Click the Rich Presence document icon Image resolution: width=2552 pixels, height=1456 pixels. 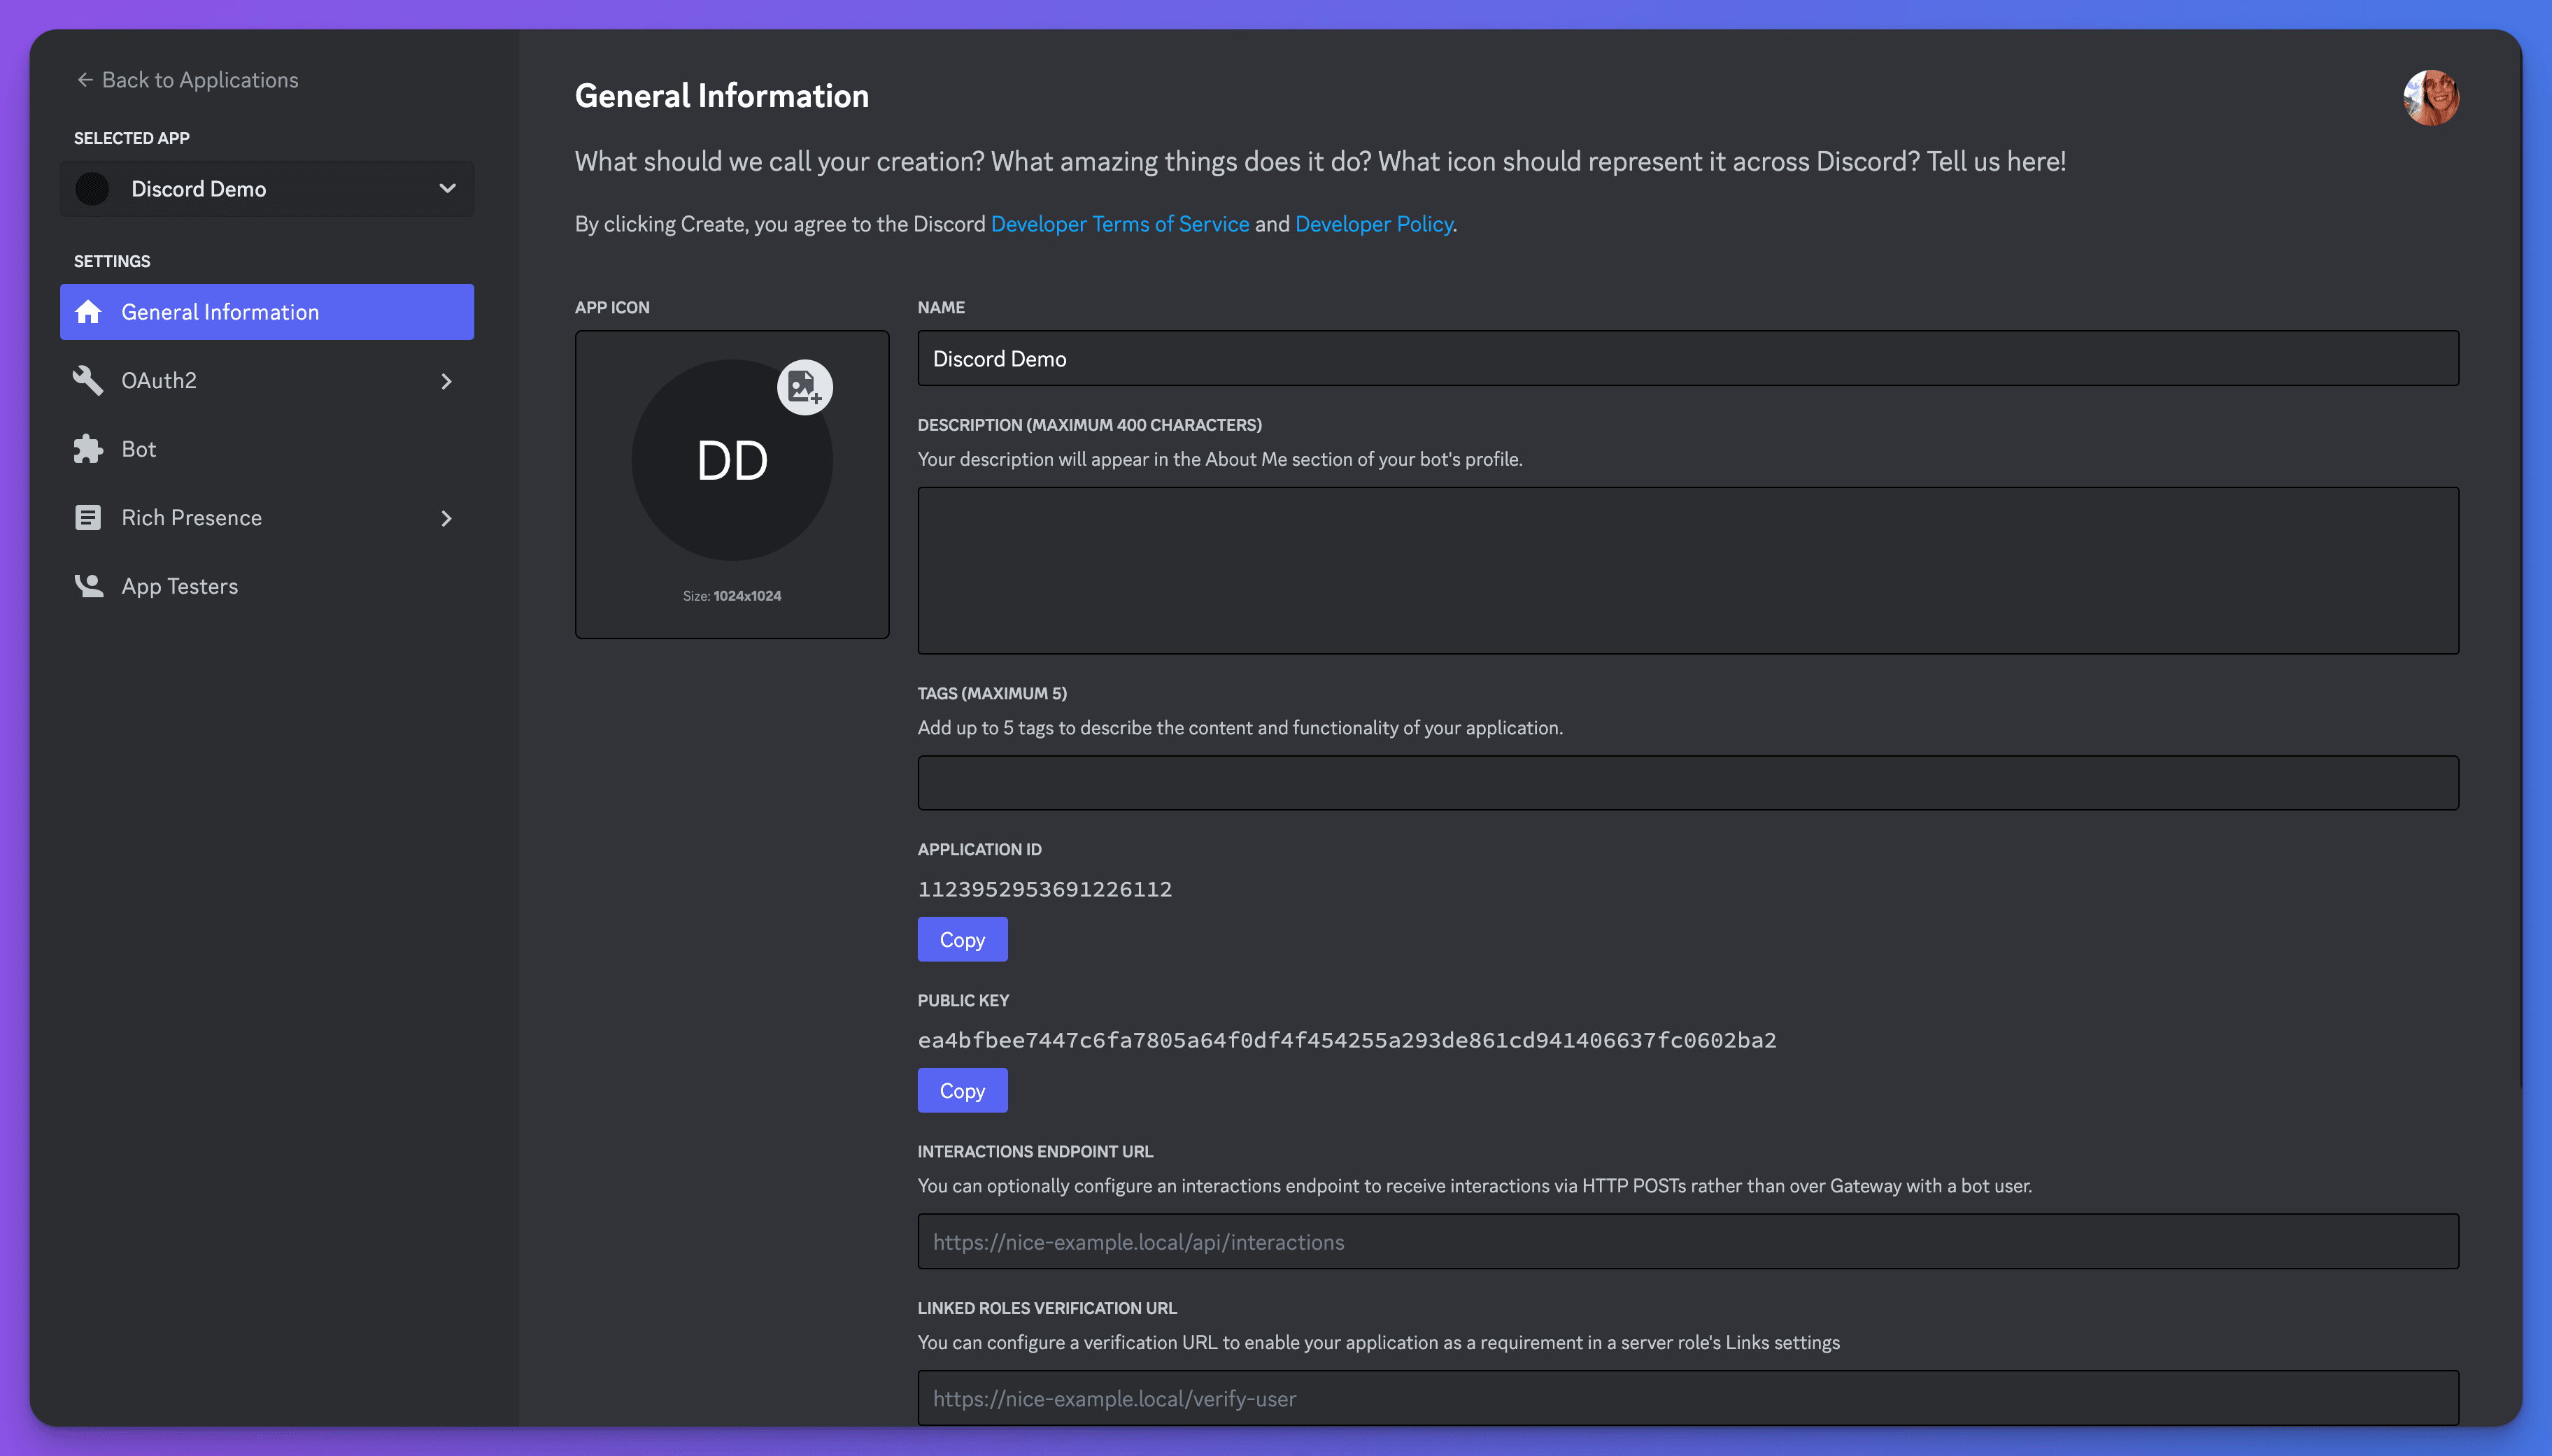(x=88, y=517)
